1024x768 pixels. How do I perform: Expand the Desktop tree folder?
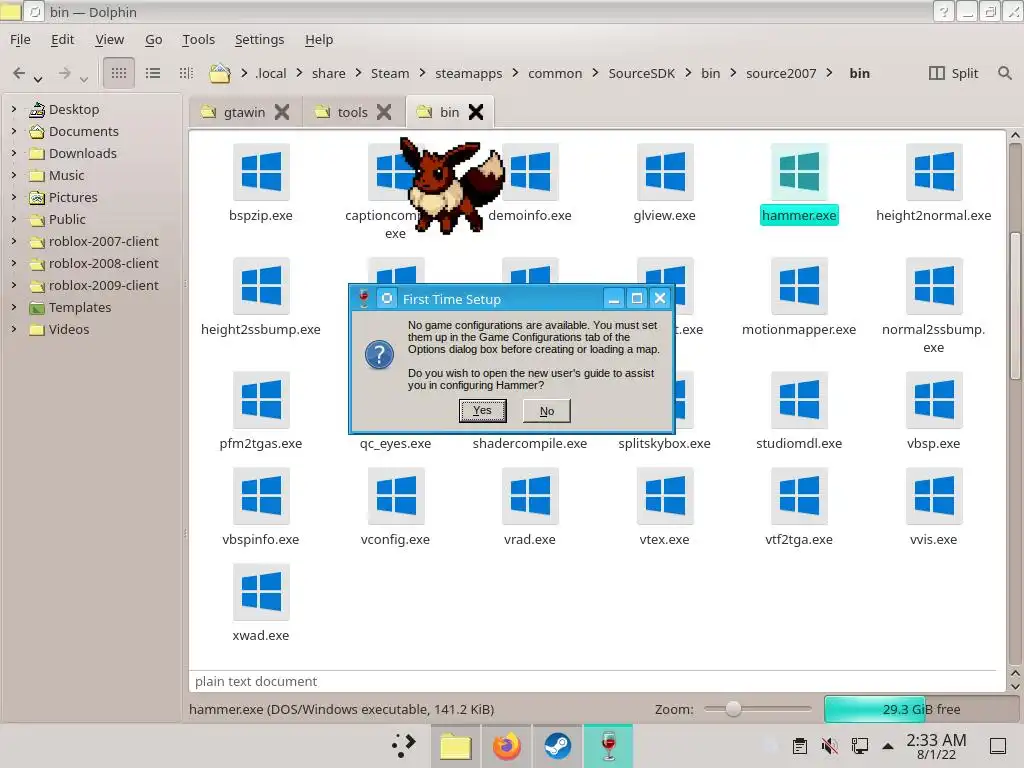[x=14, y=109]
